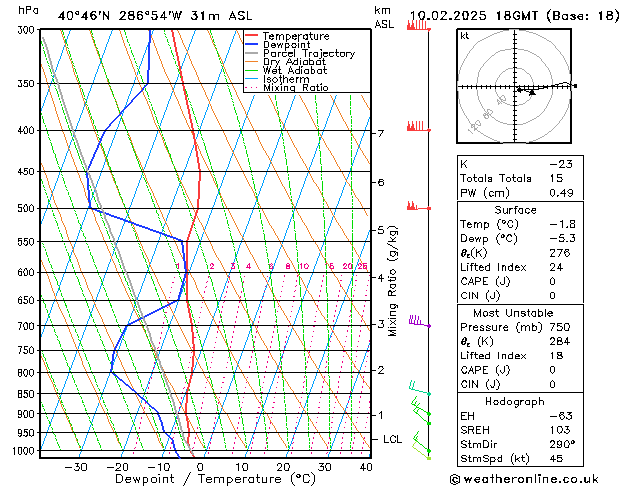
Task: Click the "1000" pressure level label
Action: pos(26,451)
